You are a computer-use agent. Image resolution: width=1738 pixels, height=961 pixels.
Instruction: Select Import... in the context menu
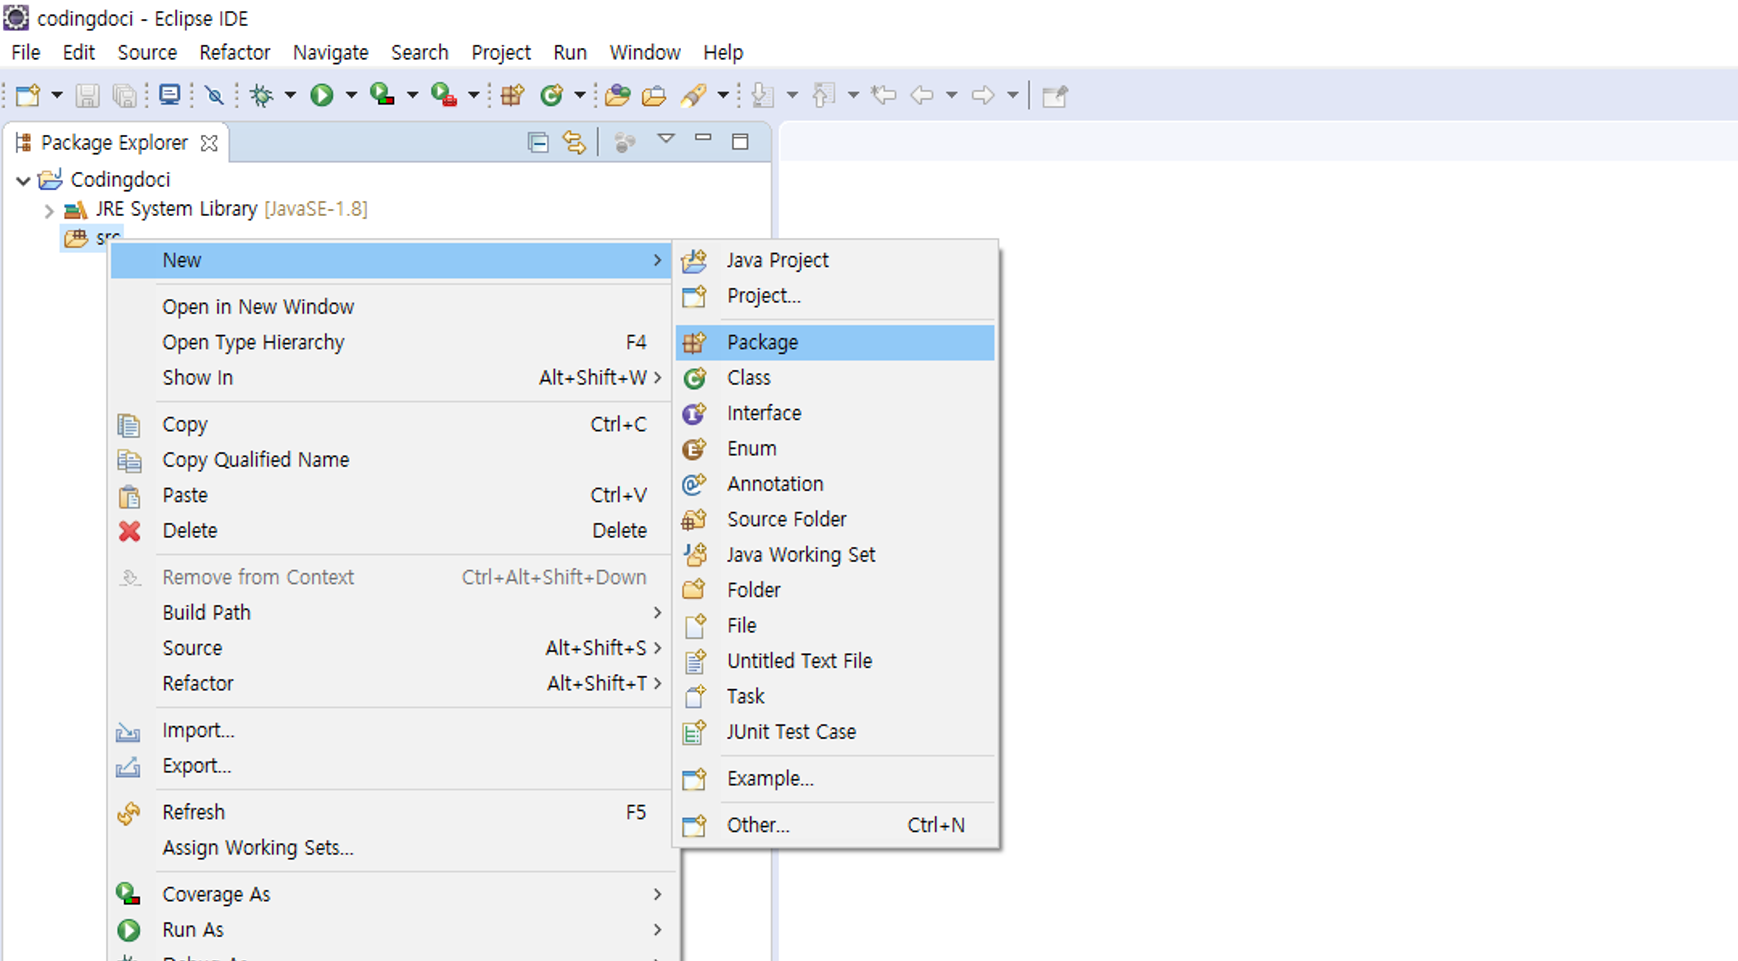(390, 730)
